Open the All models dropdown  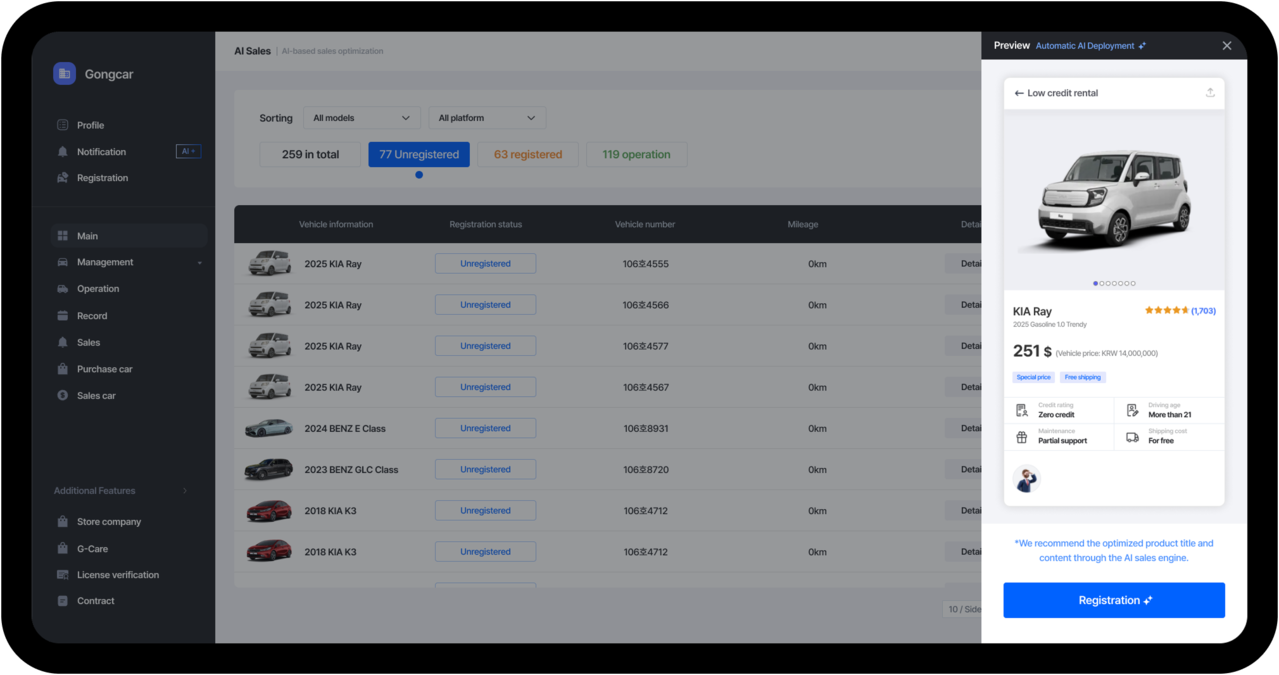pos(361,118)
